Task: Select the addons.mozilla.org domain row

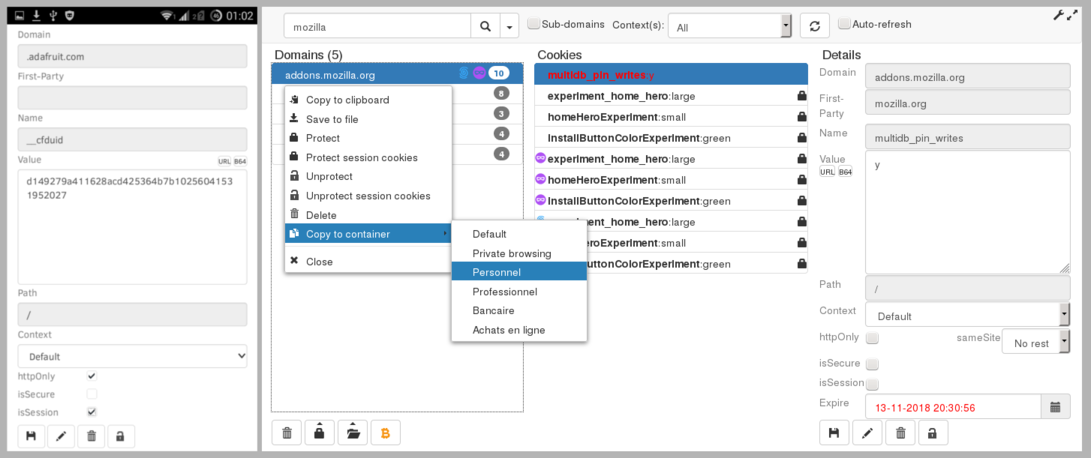Action: point(397,73)
